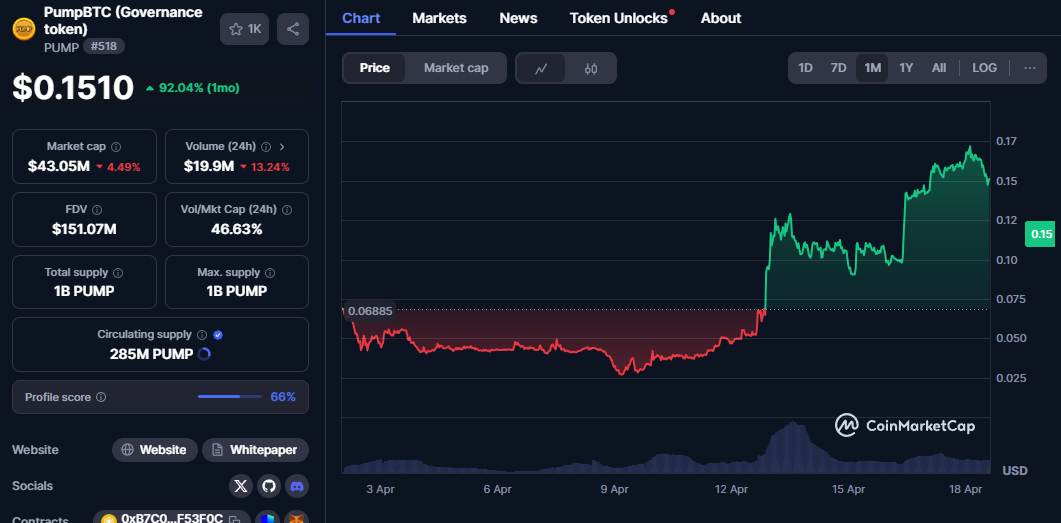This screenshot has width=1061, height=523.
Task: Click the $19.9M volume value
Action: pyautogui.click(x=208, y=166)
